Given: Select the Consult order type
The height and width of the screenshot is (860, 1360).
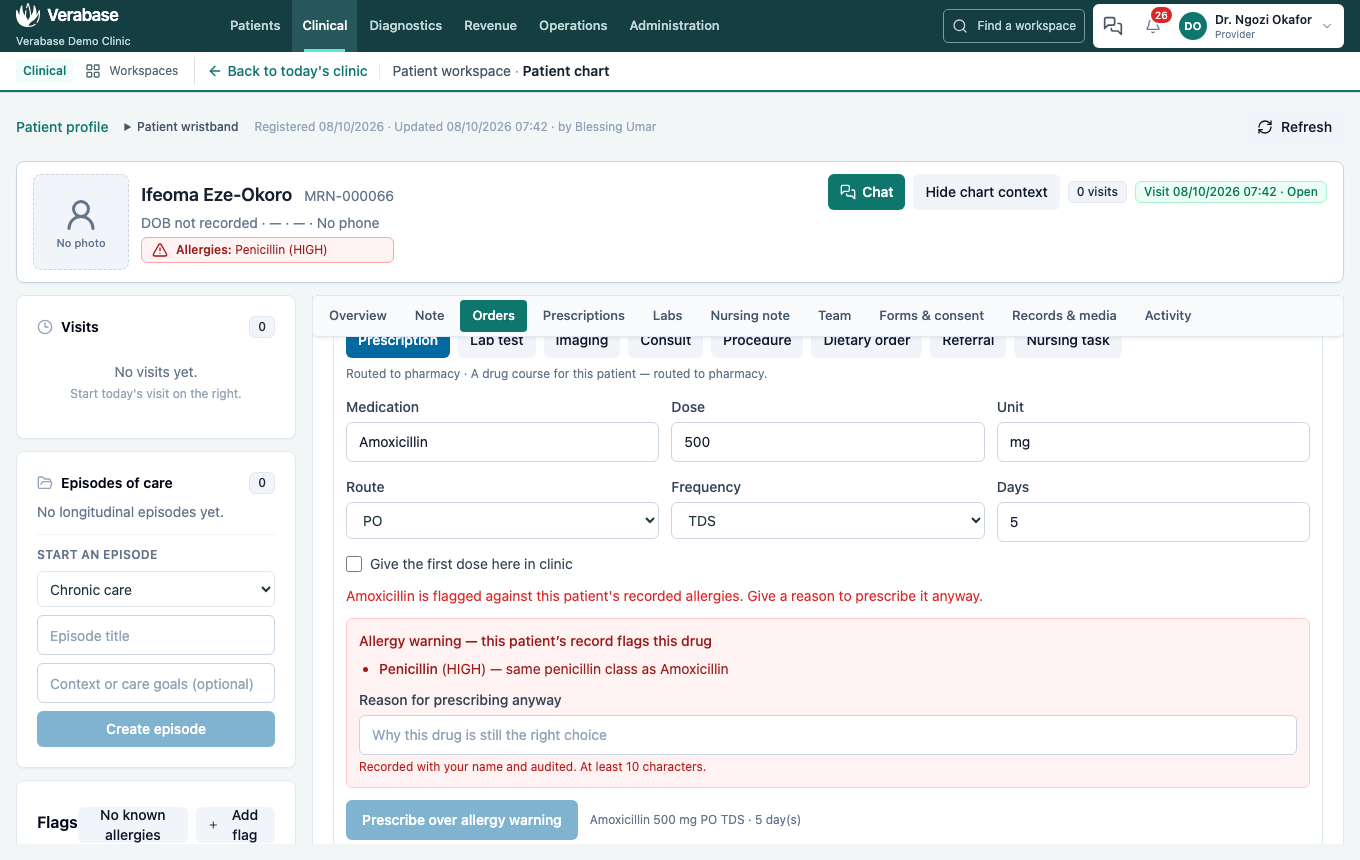Looking at the screenshot, I should click(x=666, y=344).
